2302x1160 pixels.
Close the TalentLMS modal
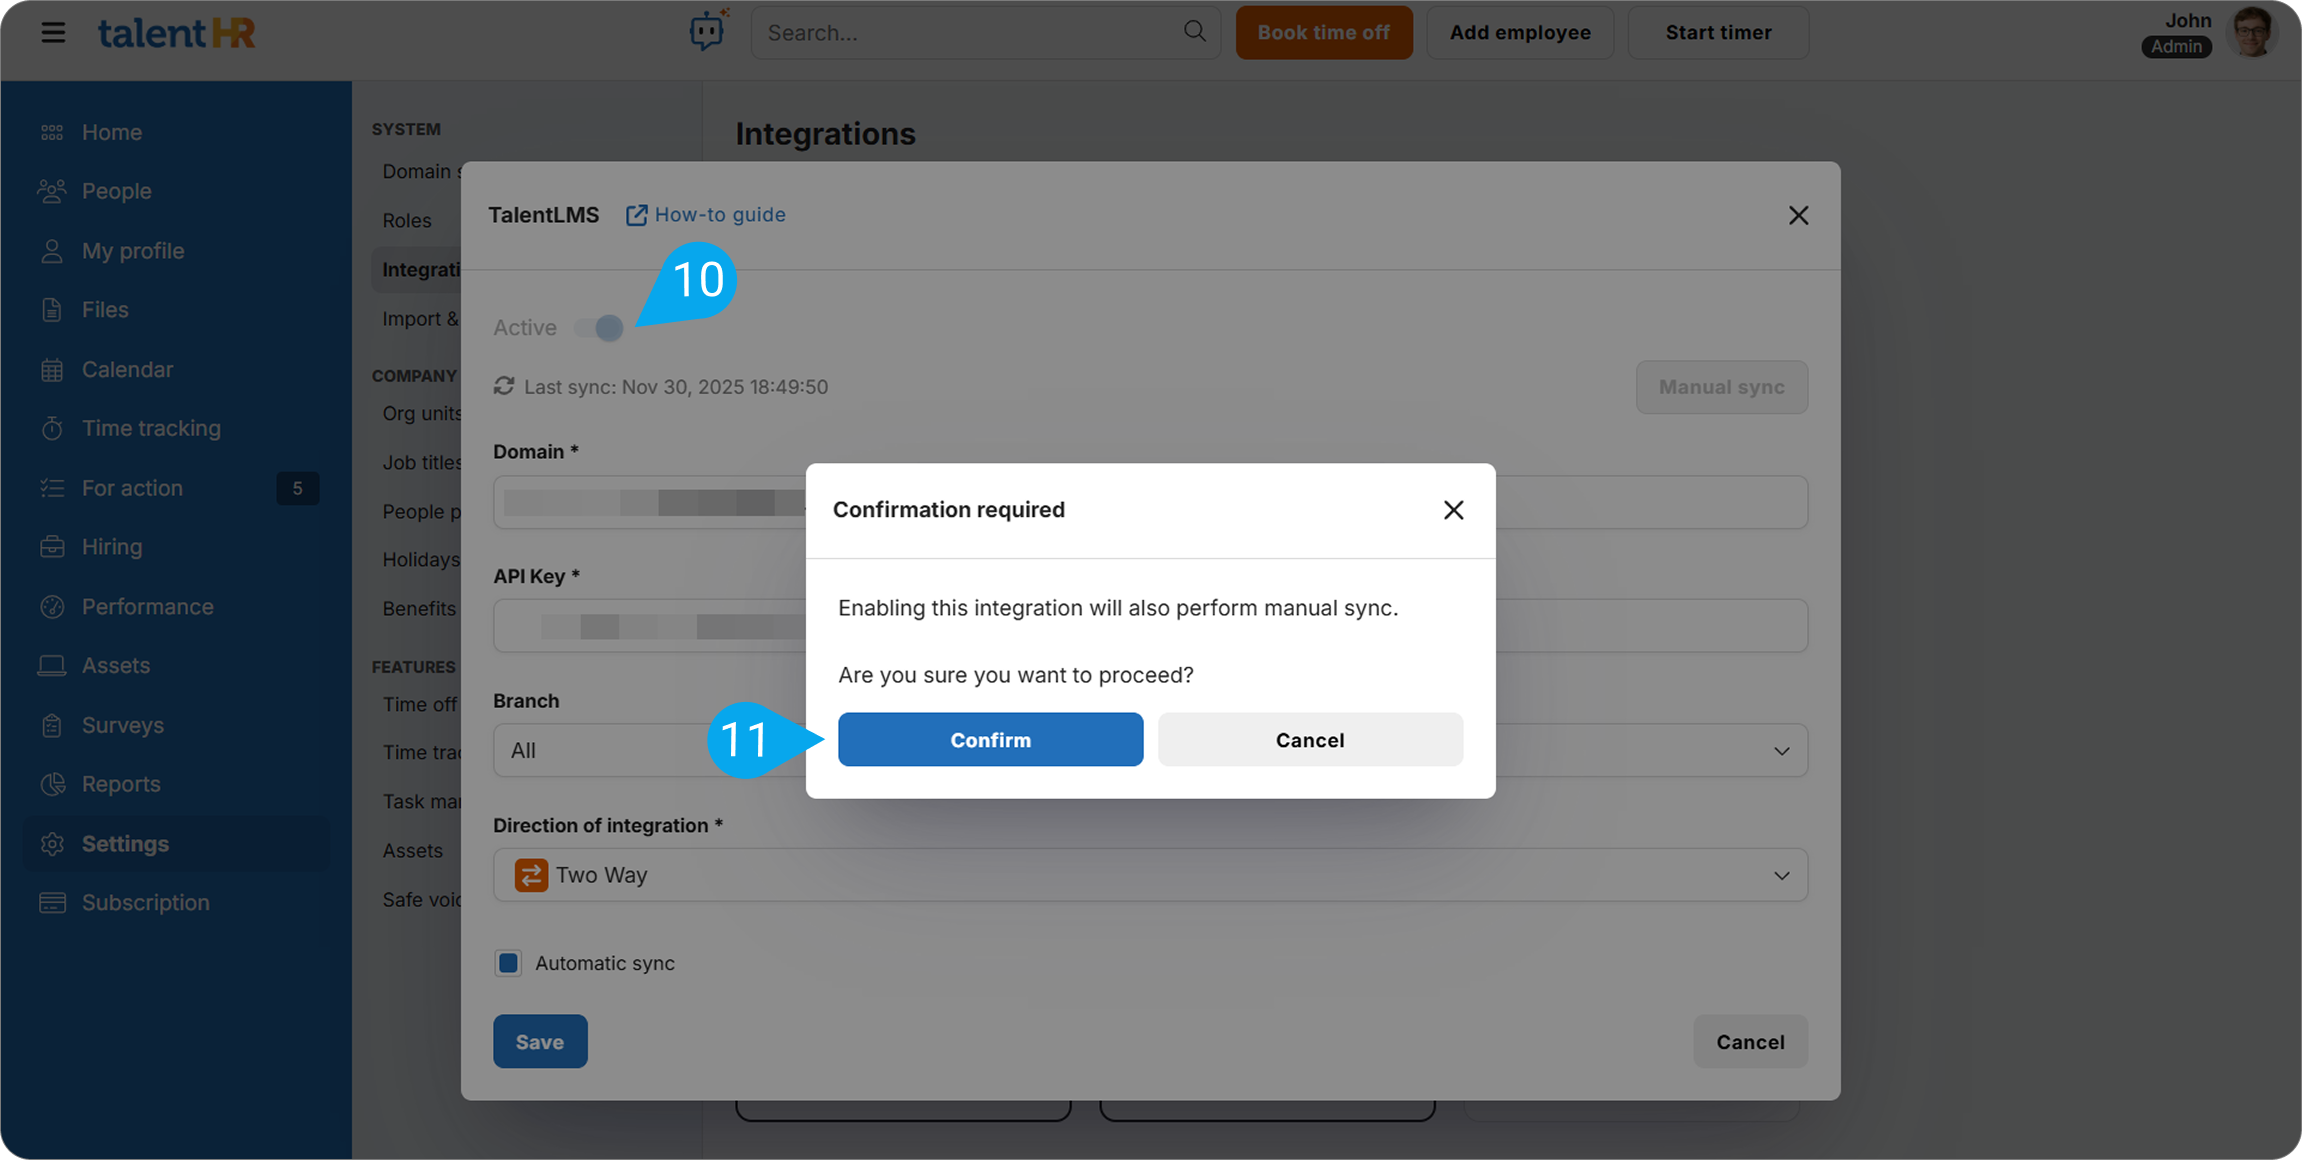click(1798, 216)
